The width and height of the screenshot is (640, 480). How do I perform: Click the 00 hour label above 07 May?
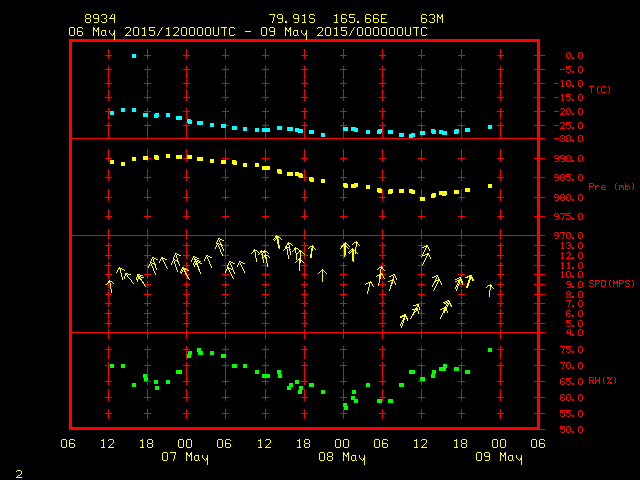tap(185, 444)
